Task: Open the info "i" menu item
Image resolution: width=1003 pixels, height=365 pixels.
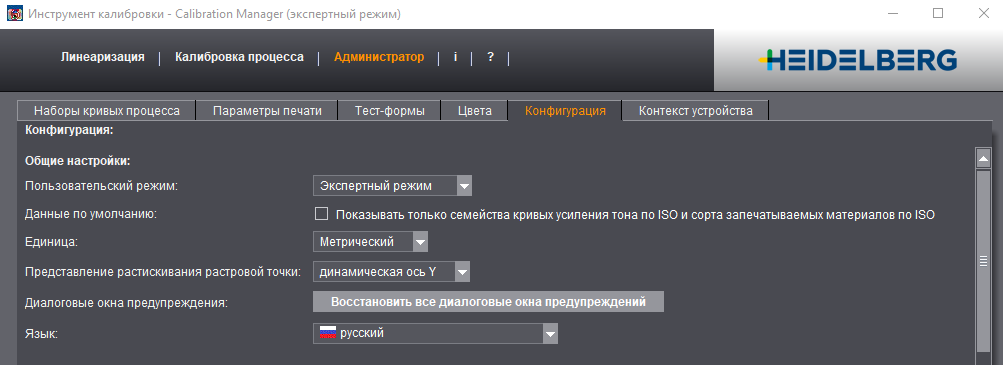Action: [x=455, y=57]
